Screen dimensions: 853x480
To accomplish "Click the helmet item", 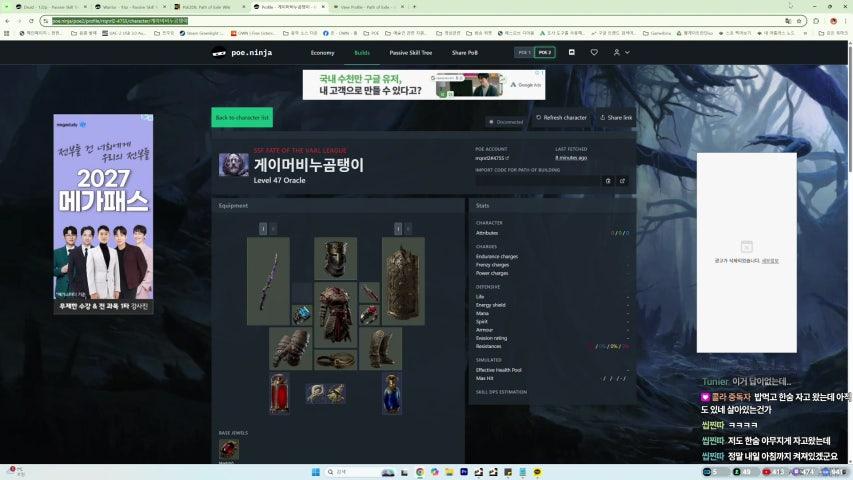I will (x=336, y=259).
